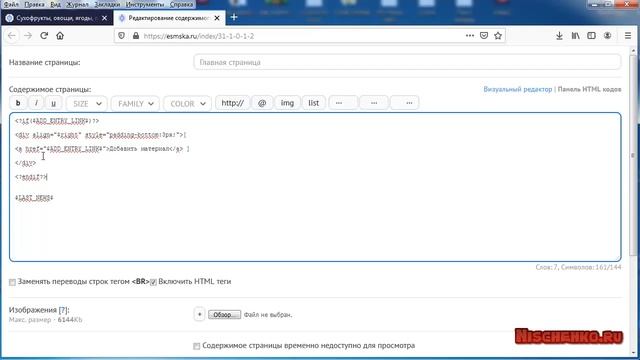Switch to 'Сухофрукты, овощи, ягоды' tab

tap(56, 18)
